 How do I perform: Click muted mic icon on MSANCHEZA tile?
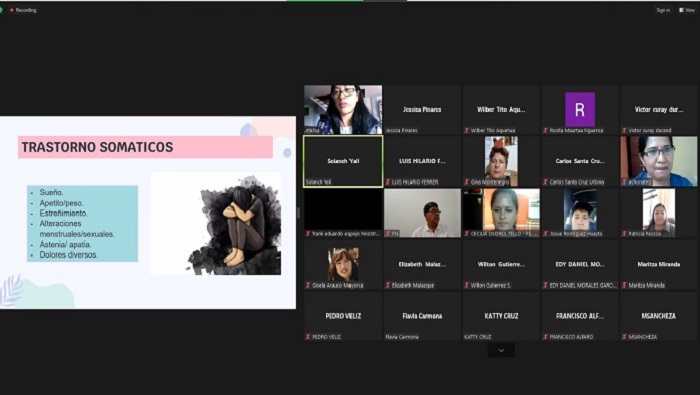click(x=625, y=337)
